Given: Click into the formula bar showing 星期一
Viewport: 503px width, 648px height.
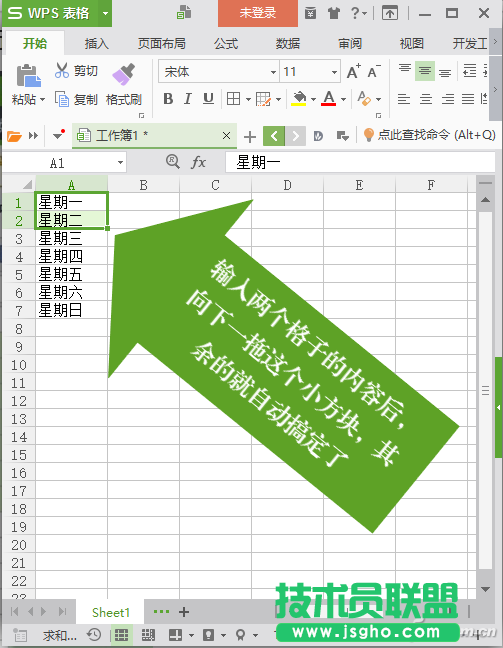Looking at the screenshot, I should [x=360, y=162].
